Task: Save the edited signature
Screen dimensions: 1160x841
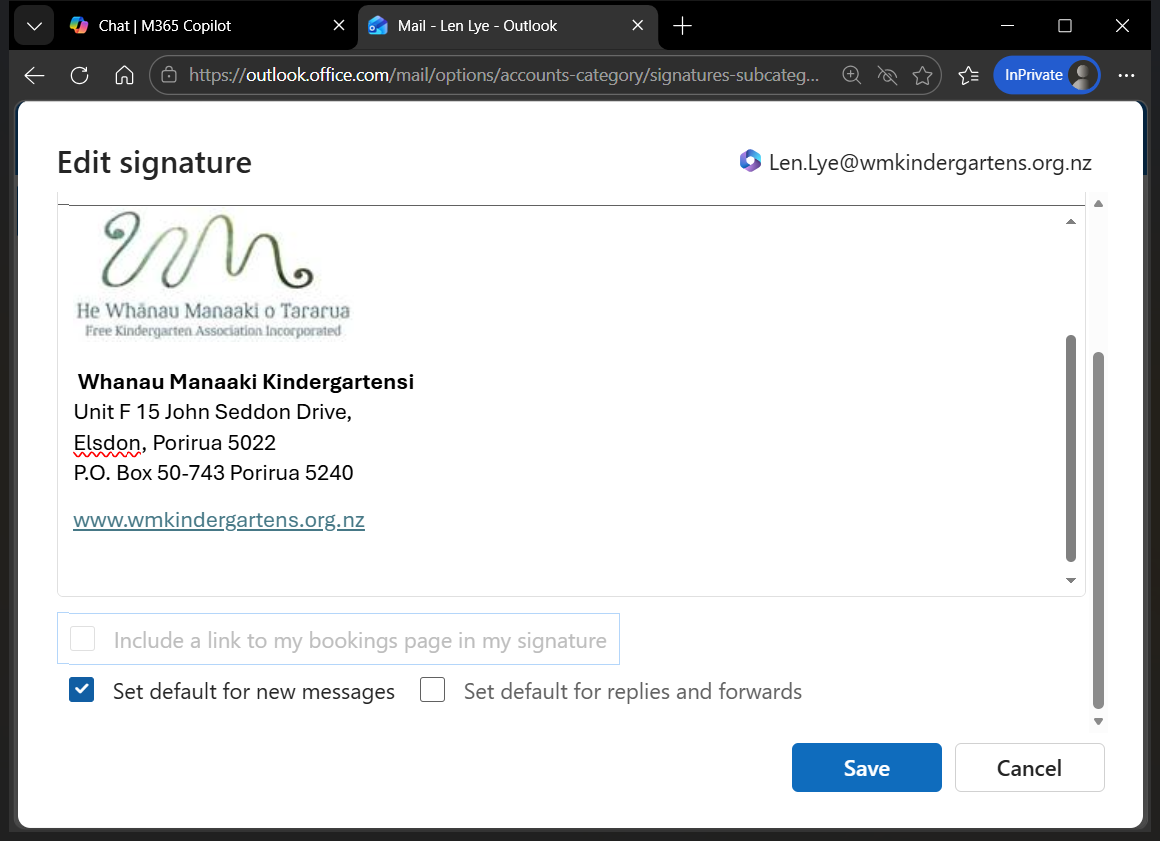Action: pos(866,768)
